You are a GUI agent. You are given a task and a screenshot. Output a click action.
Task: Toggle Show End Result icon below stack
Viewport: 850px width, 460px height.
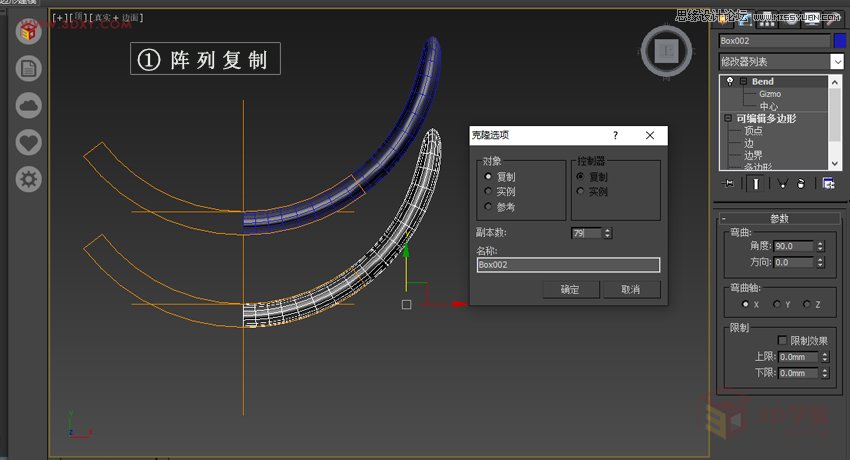pos(757,183)
